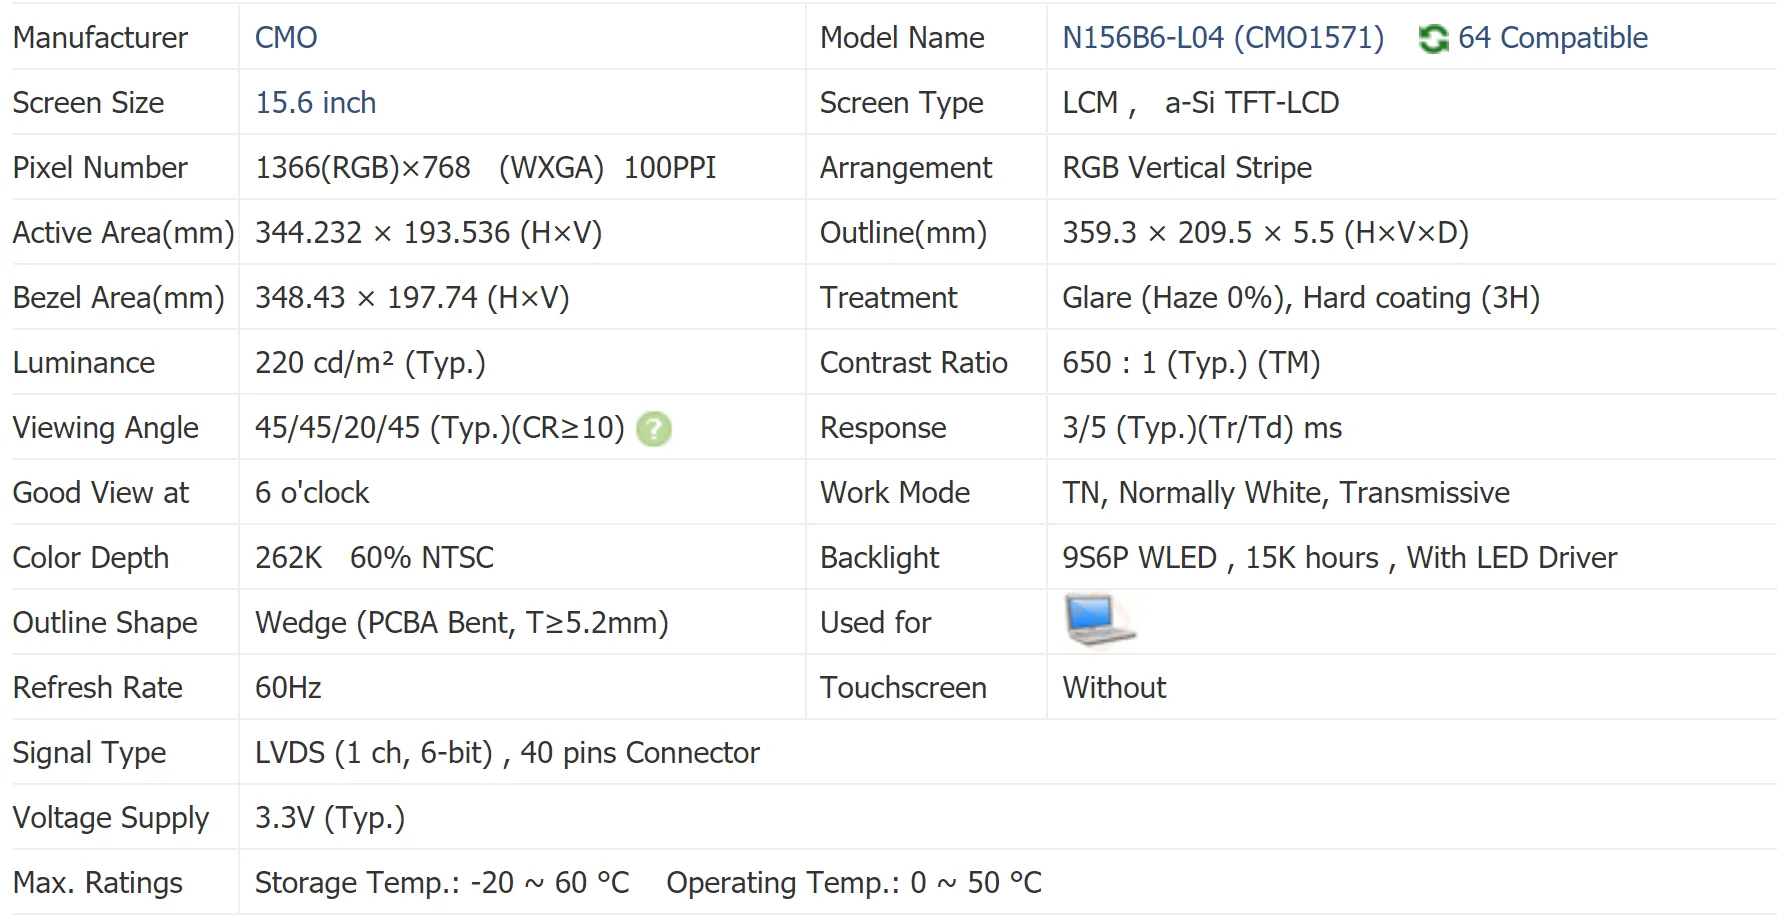Click the 3.3V voltage supply value
The height and width of the screenshot is (915, 1777).
coord(330,818)
